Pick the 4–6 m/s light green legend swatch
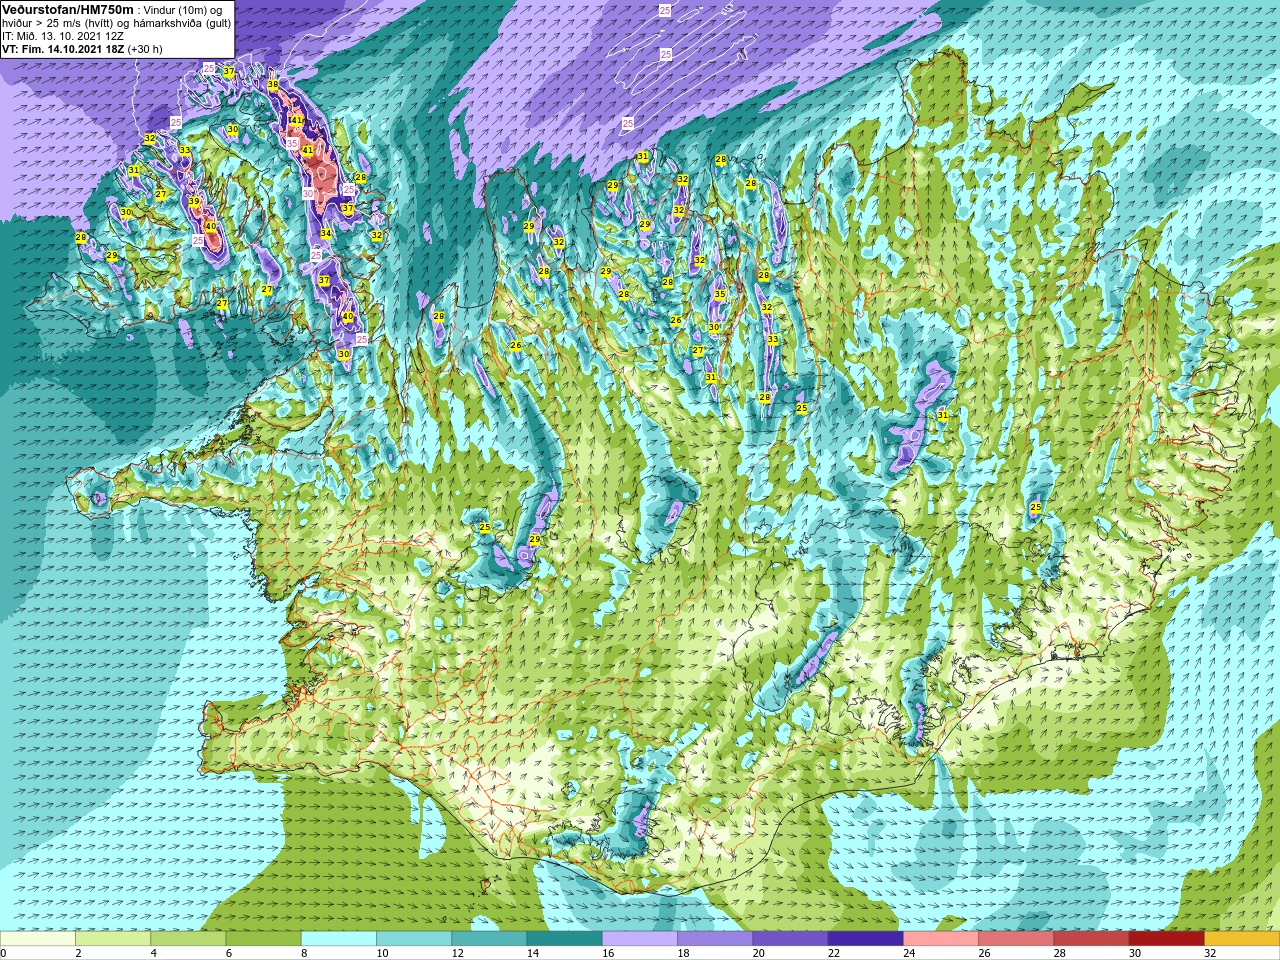1280x960 pixels. (x=188, y=939)
